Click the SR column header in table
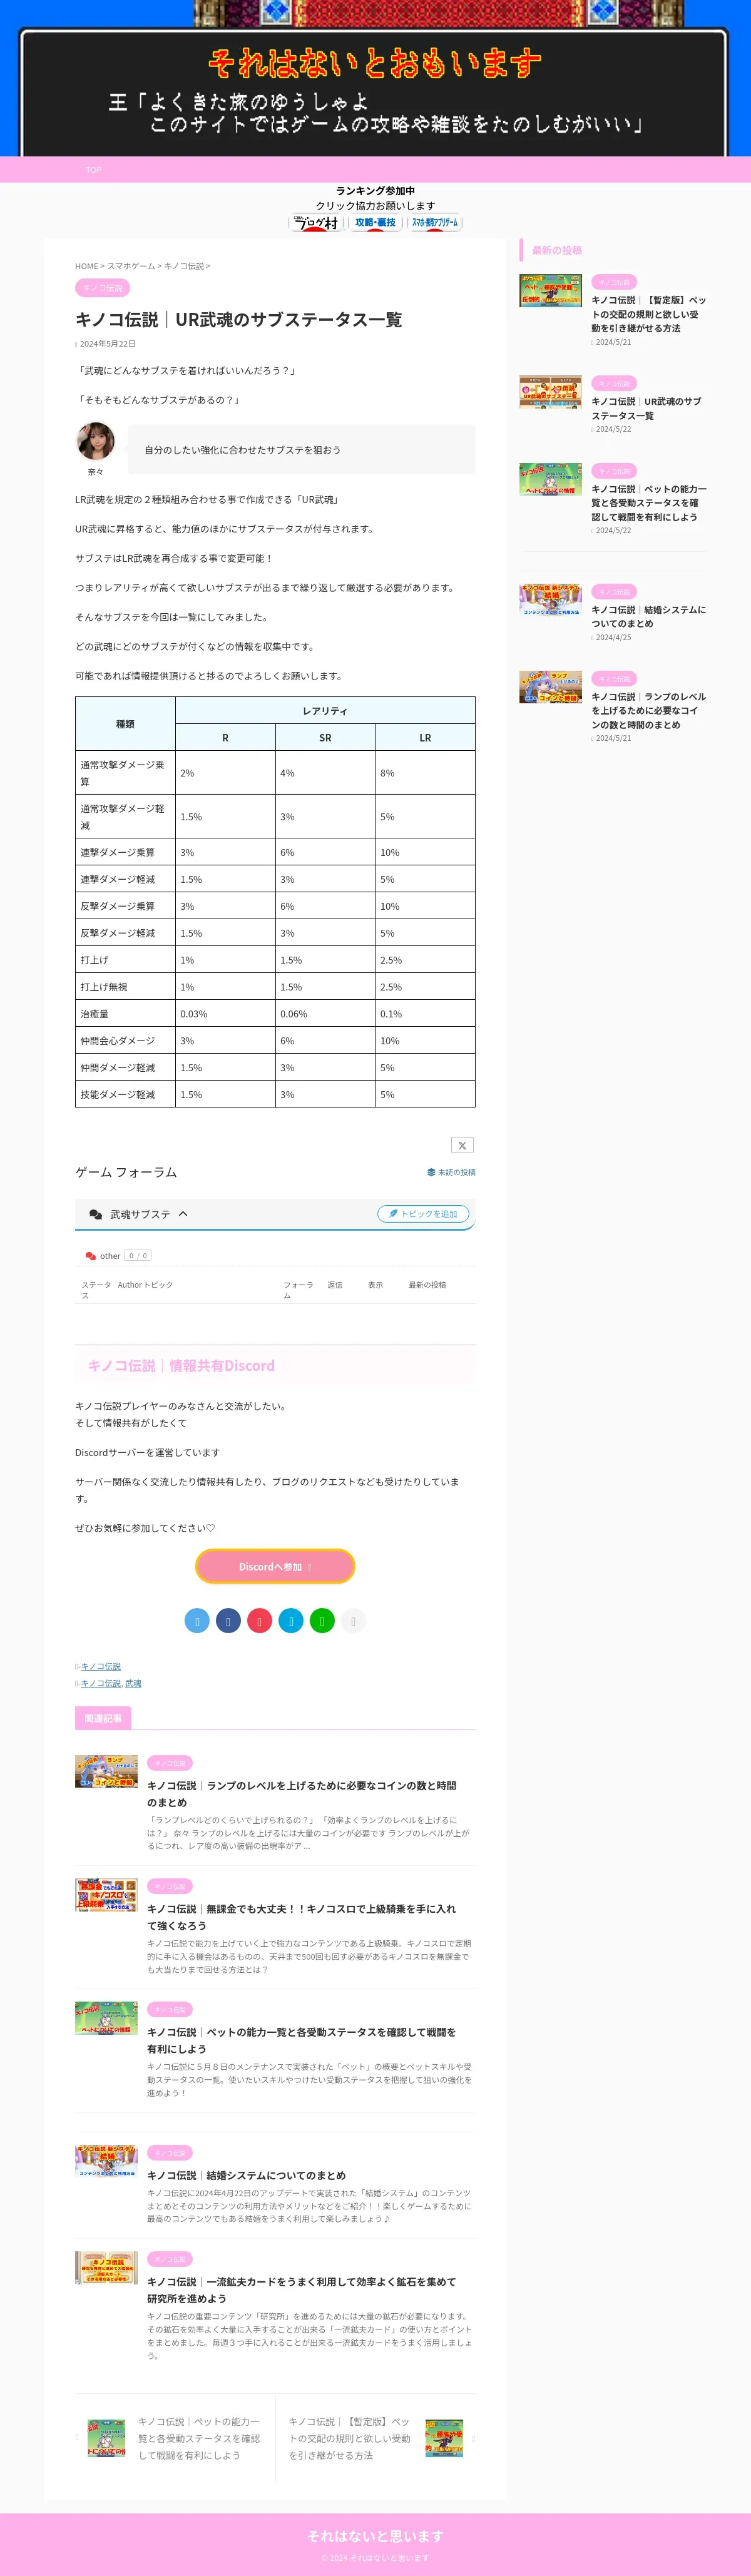 click(x=325, y=738)
